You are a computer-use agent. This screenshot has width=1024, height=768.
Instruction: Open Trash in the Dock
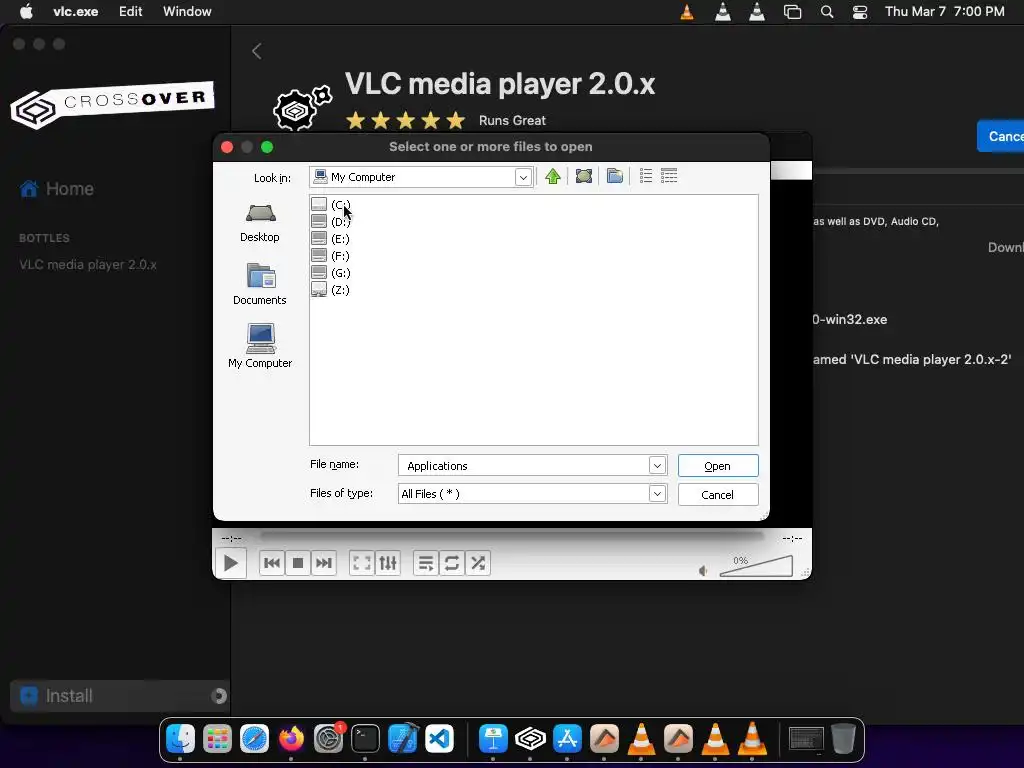click(x=843, y=739)
